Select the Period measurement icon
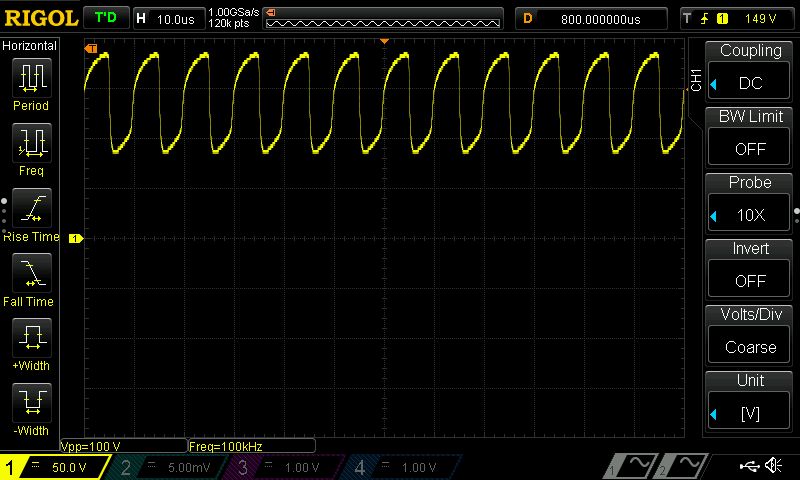This screenshot has width=800, height=480. (32, 78)
